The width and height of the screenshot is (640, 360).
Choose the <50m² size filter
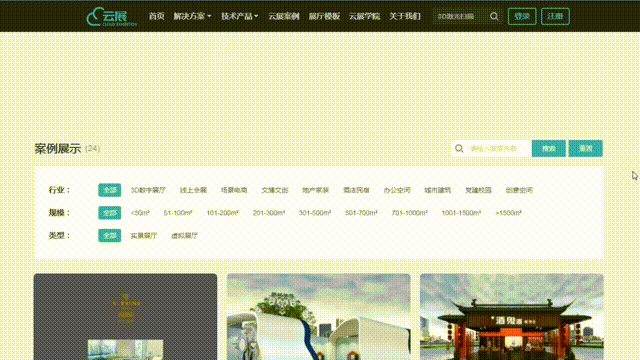tap(140, 213)
